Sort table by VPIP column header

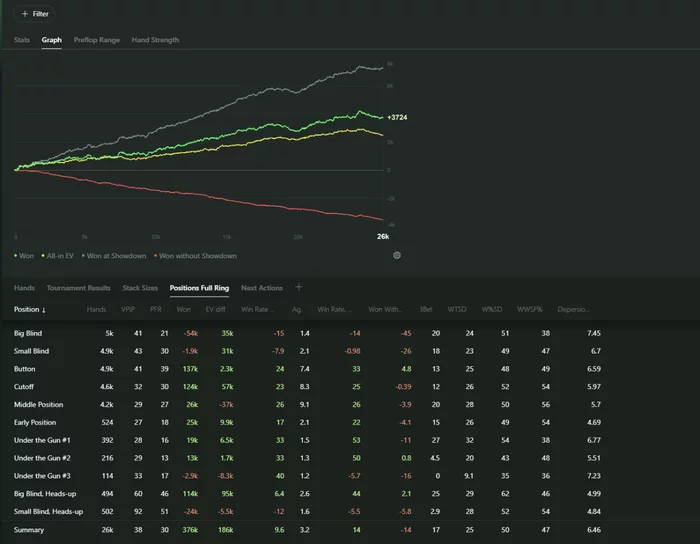click(x=126, y=310)
